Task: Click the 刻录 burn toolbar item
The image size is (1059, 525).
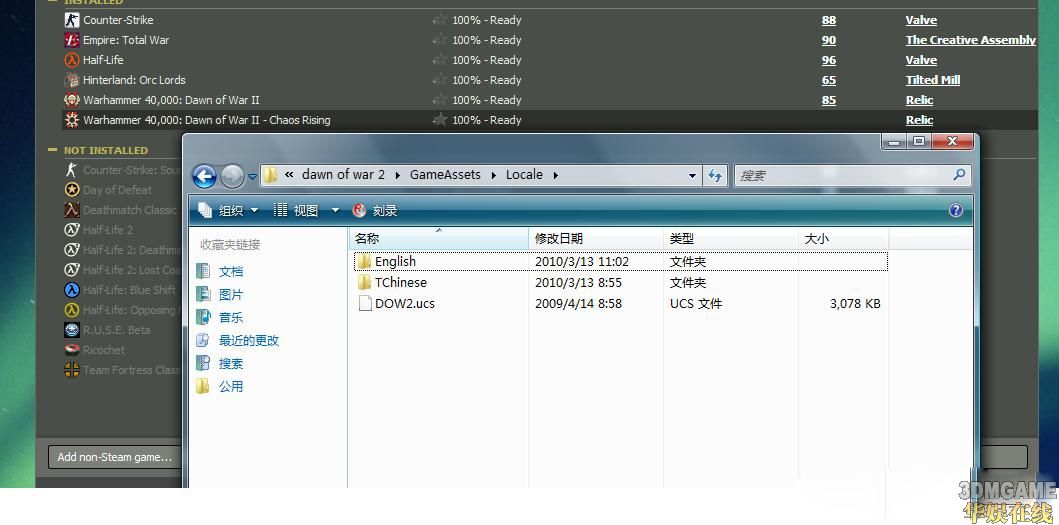Action: pyautogui.click(x=376, y=211)
